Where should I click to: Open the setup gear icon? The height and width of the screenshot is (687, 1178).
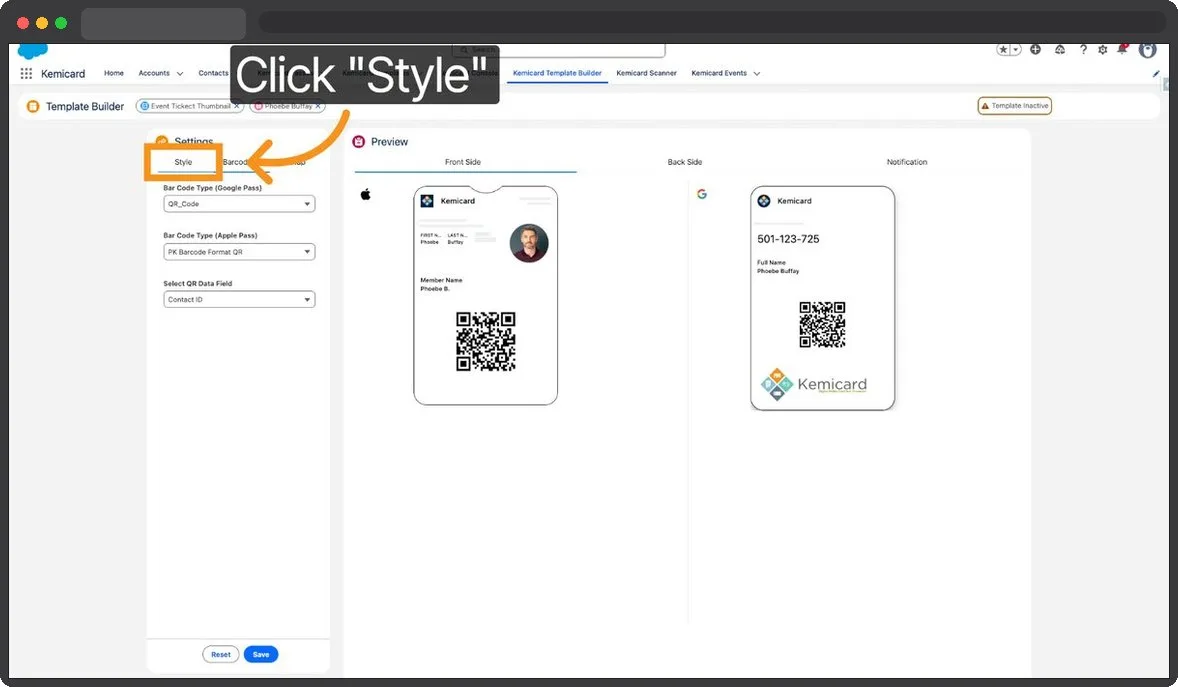pyautogui.click(x=1102, y=50)
